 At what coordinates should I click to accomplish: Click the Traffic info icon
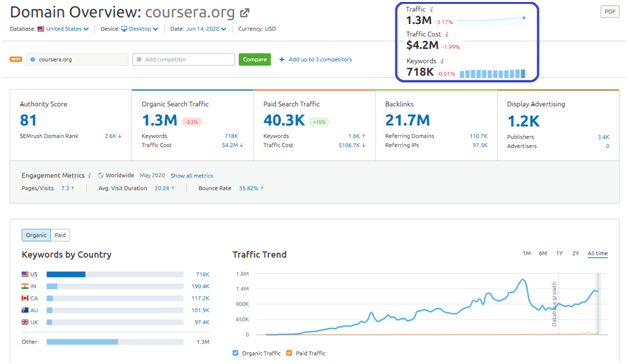pyautogui.click(x=431, y=9)
